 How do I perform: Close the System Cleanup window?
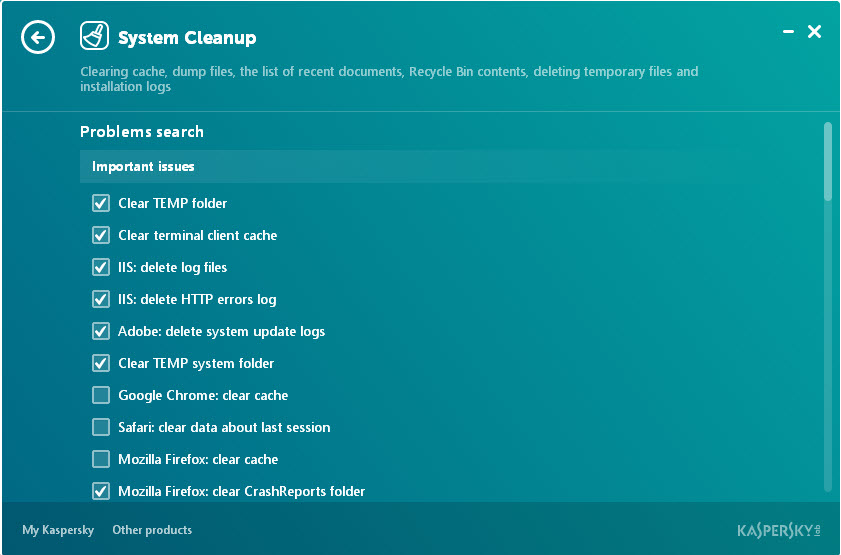(814, 32)
